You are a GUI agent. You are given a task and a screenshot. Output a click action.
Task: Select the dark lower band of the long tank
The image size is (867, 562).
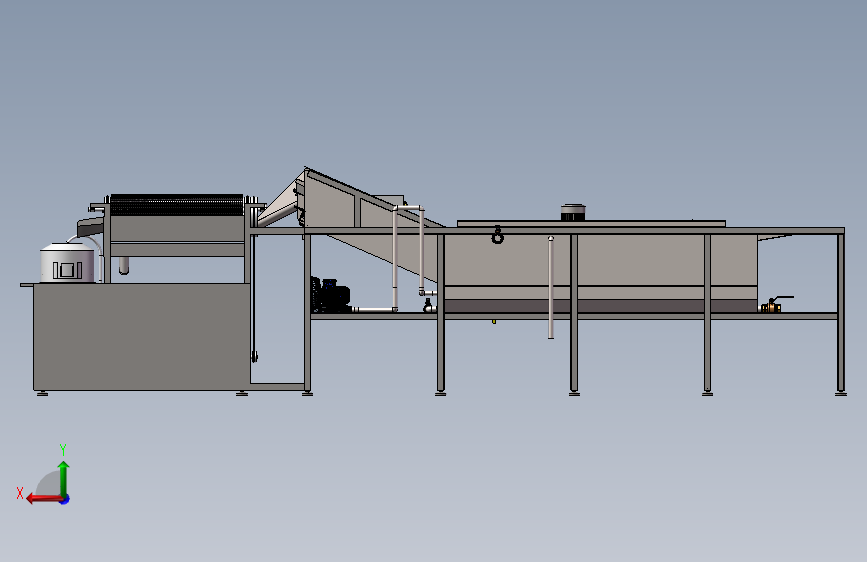tap(600, 306)
